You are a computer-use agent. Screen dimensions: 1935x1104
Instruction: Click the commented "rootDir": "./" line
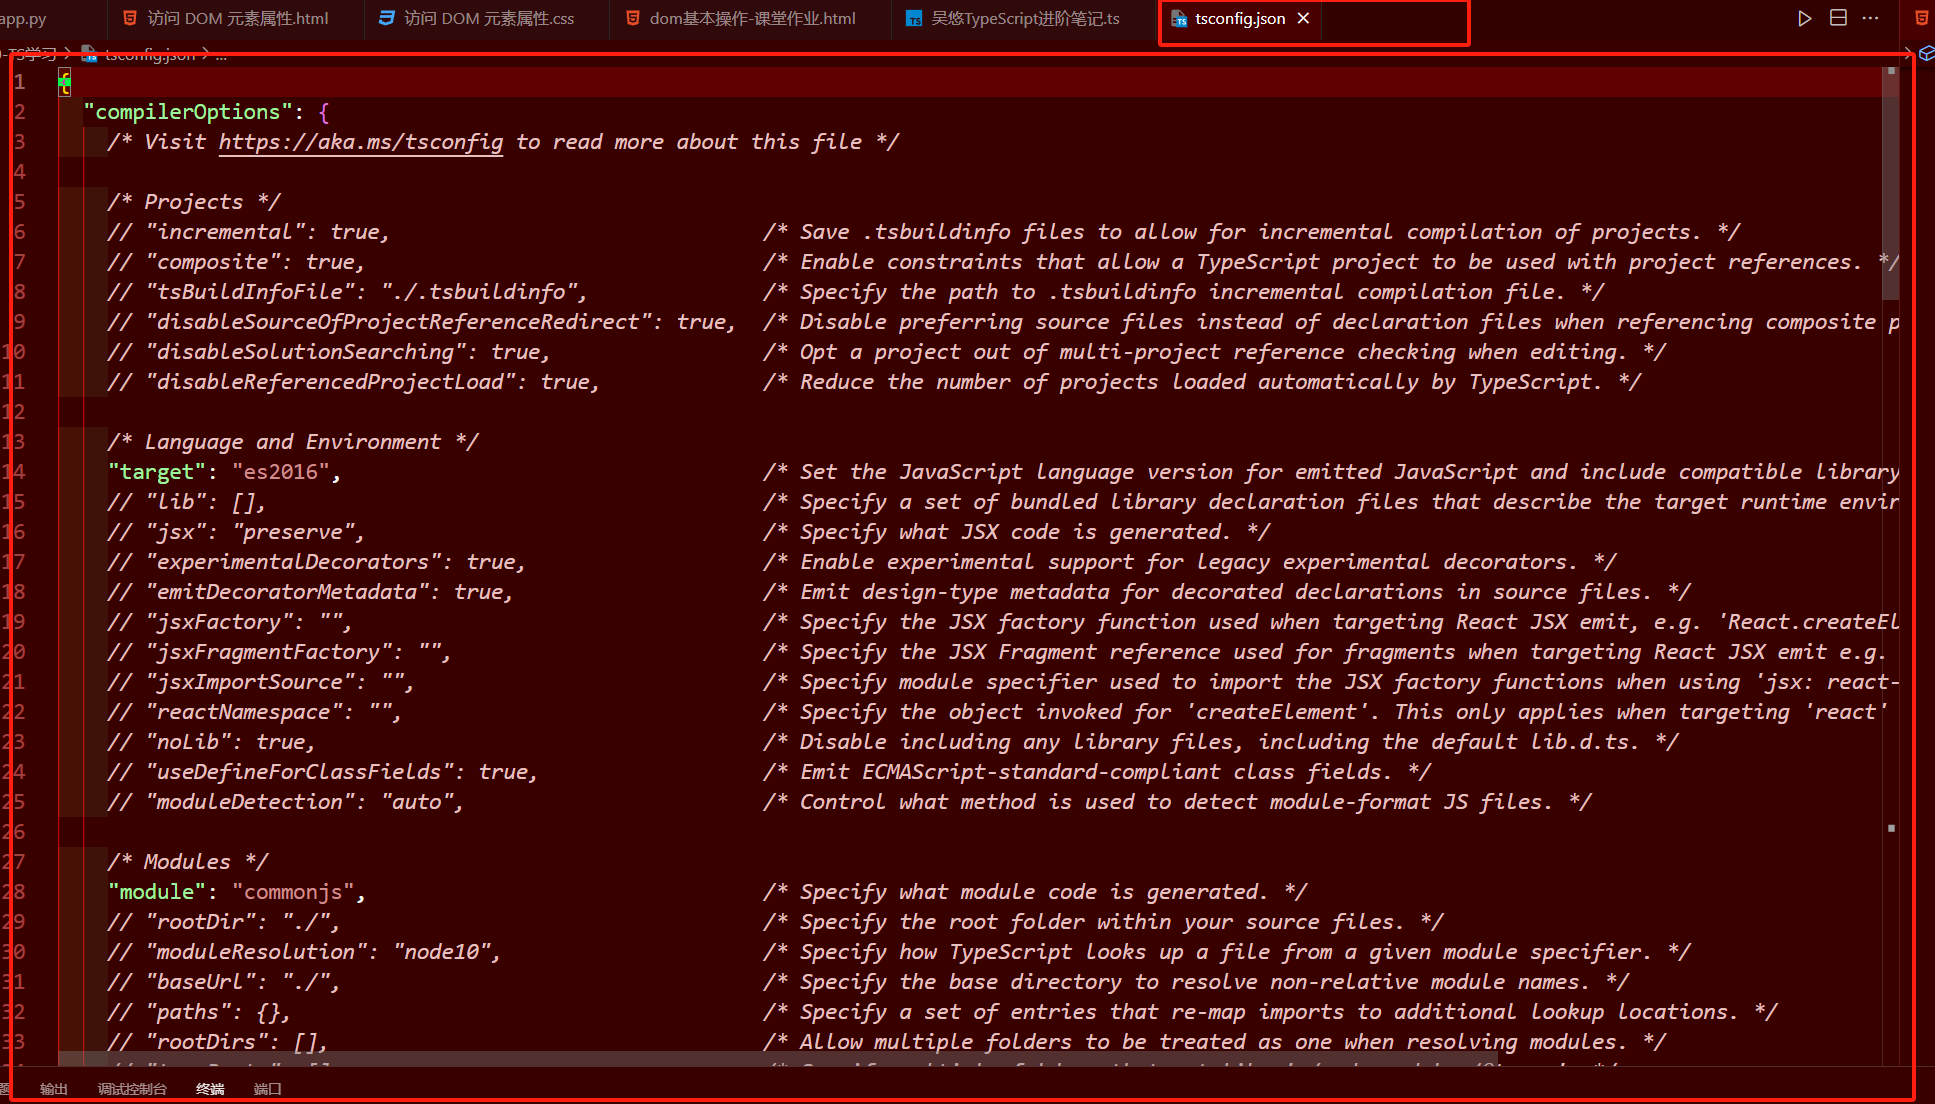[224, 922]
